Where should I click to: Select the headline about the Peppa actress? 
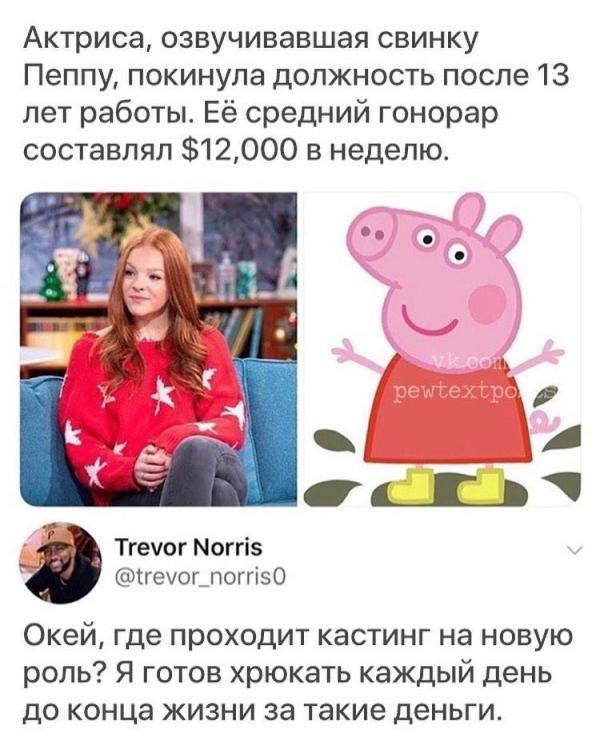tap(296, 95)
